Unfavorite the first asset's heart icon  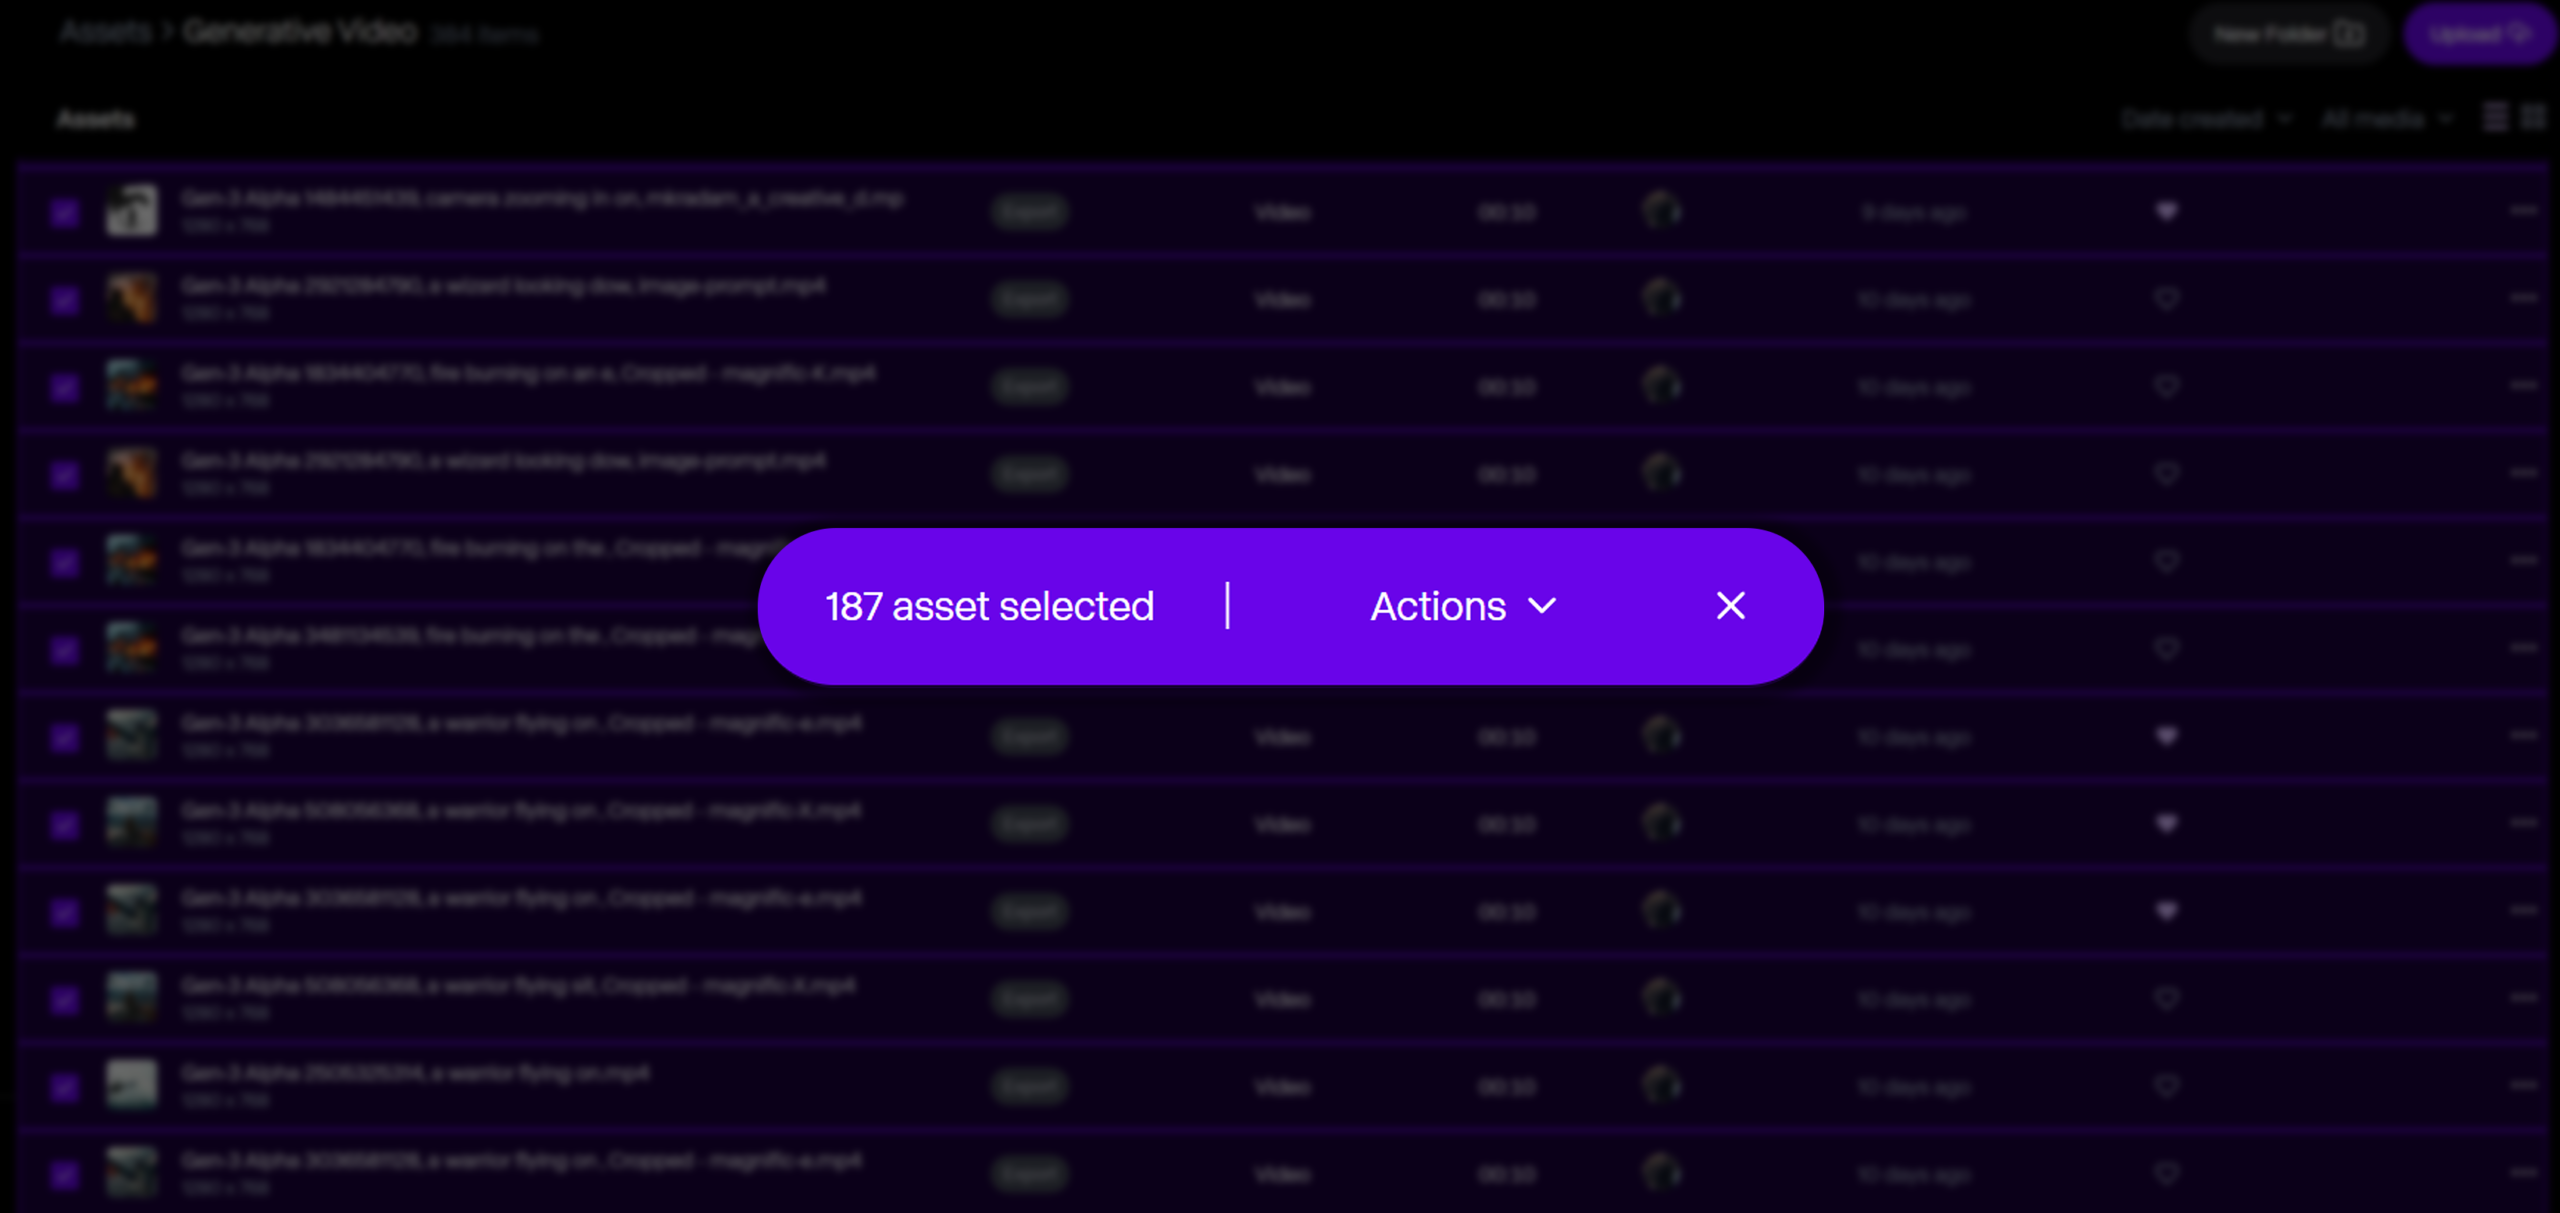tap(2166, 211)
